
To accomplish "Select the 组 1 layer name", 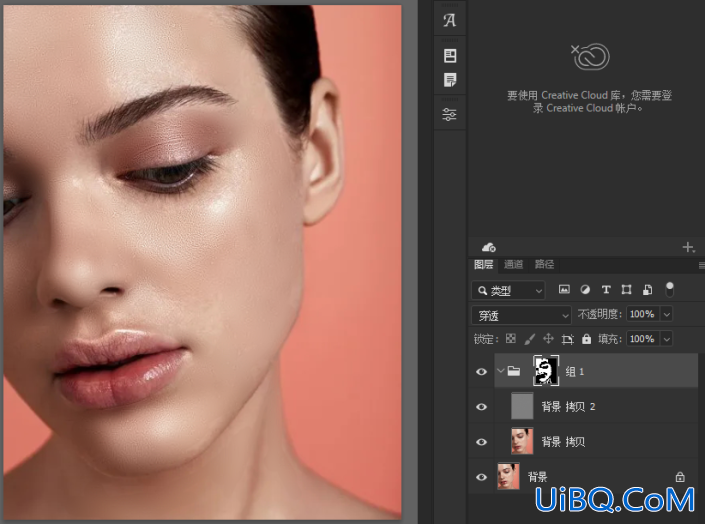I will point(575,372).
